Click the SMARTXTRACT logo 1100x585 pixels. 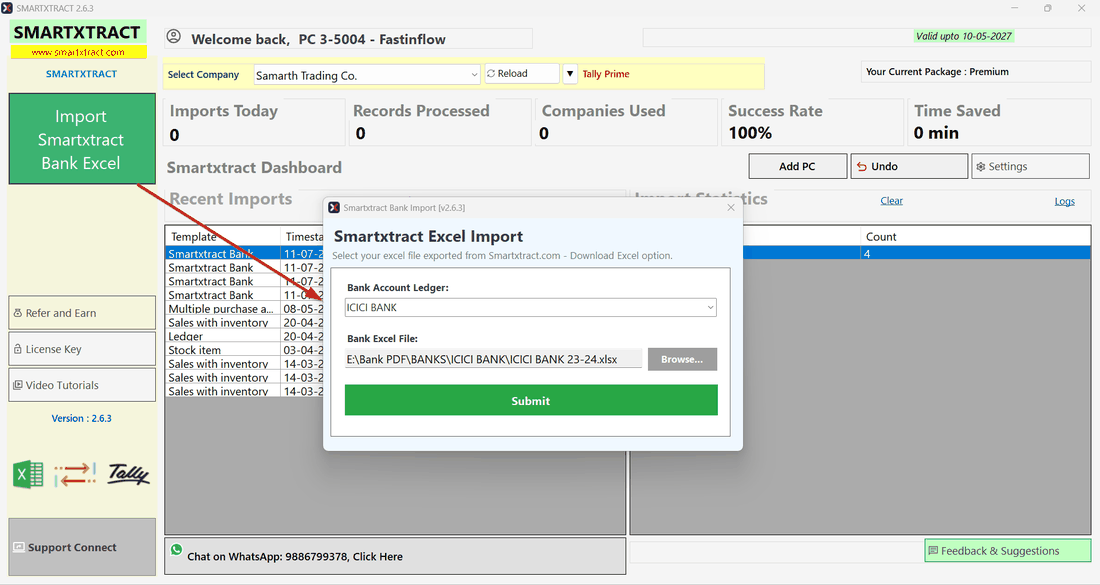[x=78, y=32]
